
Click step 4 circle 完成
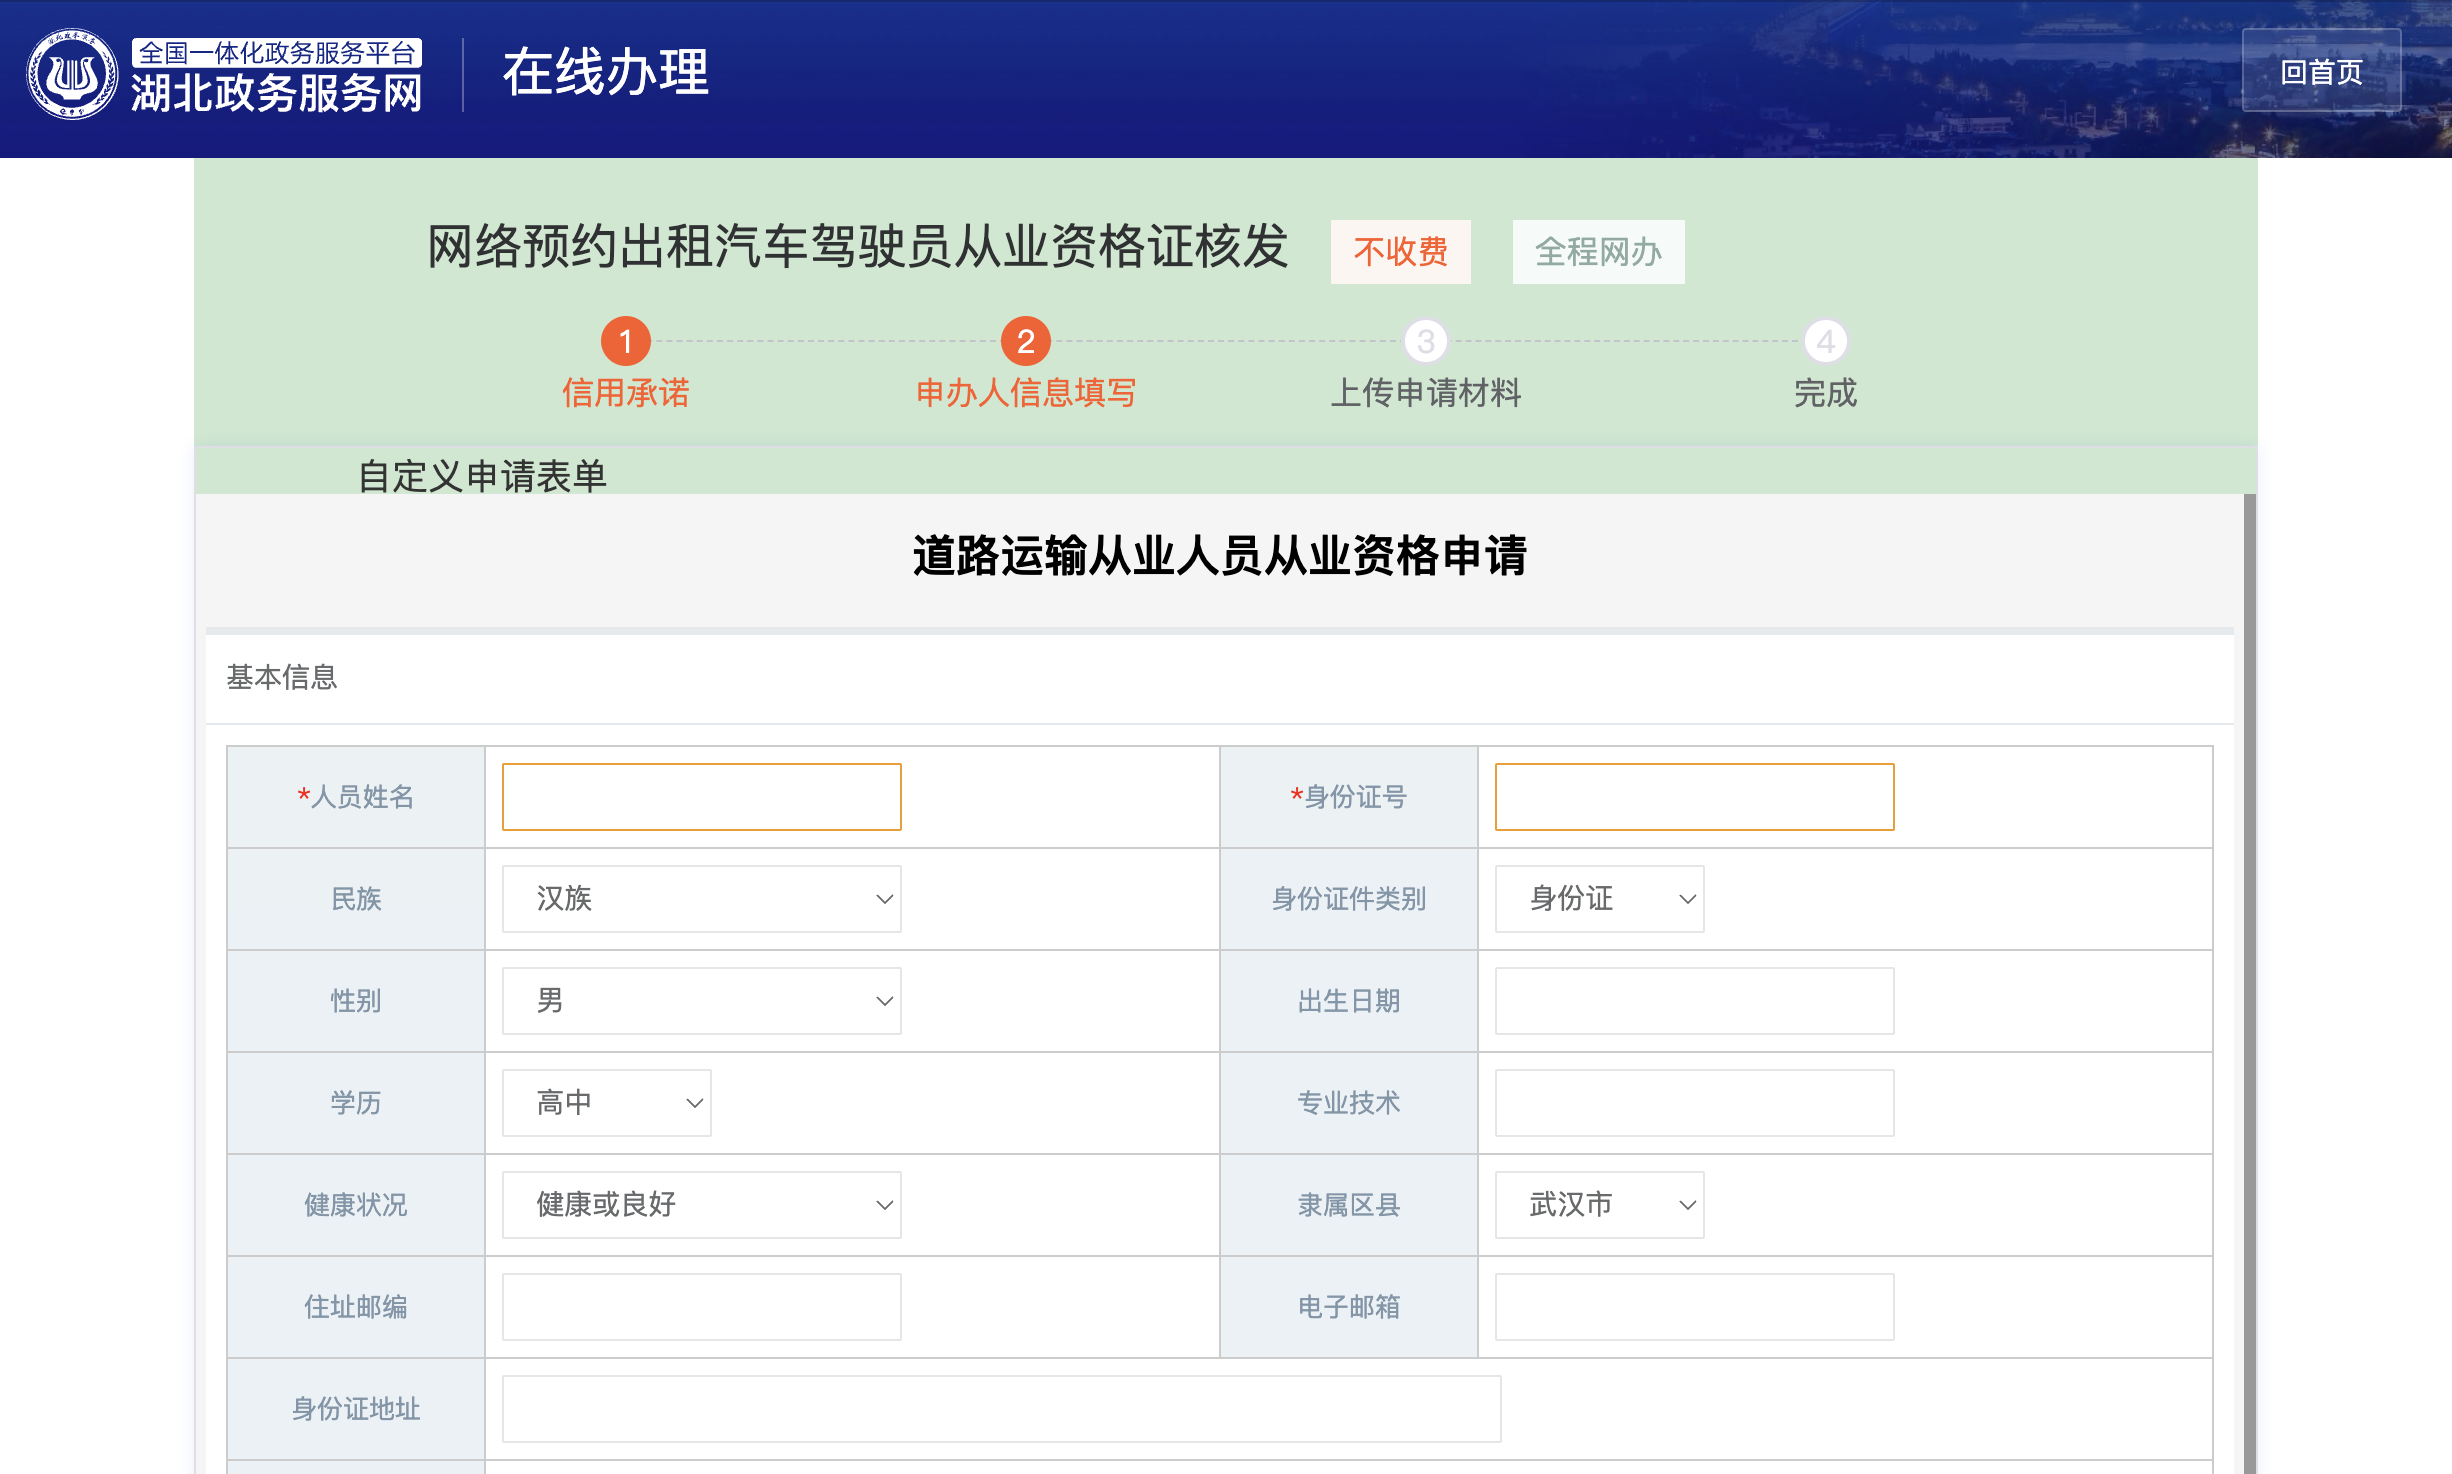click(x=1825, y=341)
